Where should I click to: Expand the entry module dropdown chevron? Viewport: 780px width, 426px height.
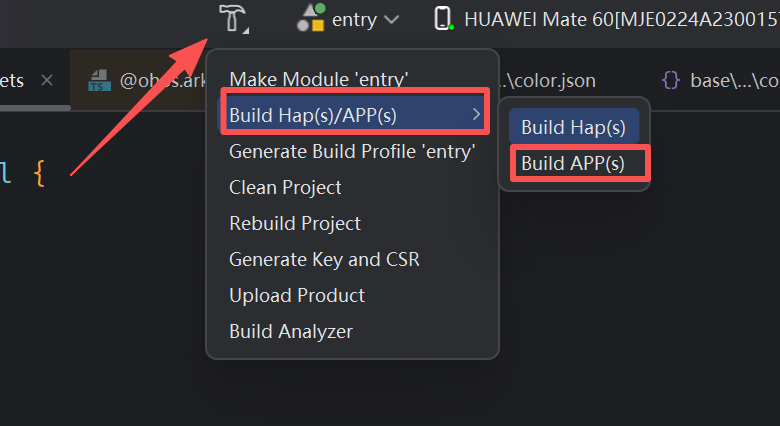[391, 19]
